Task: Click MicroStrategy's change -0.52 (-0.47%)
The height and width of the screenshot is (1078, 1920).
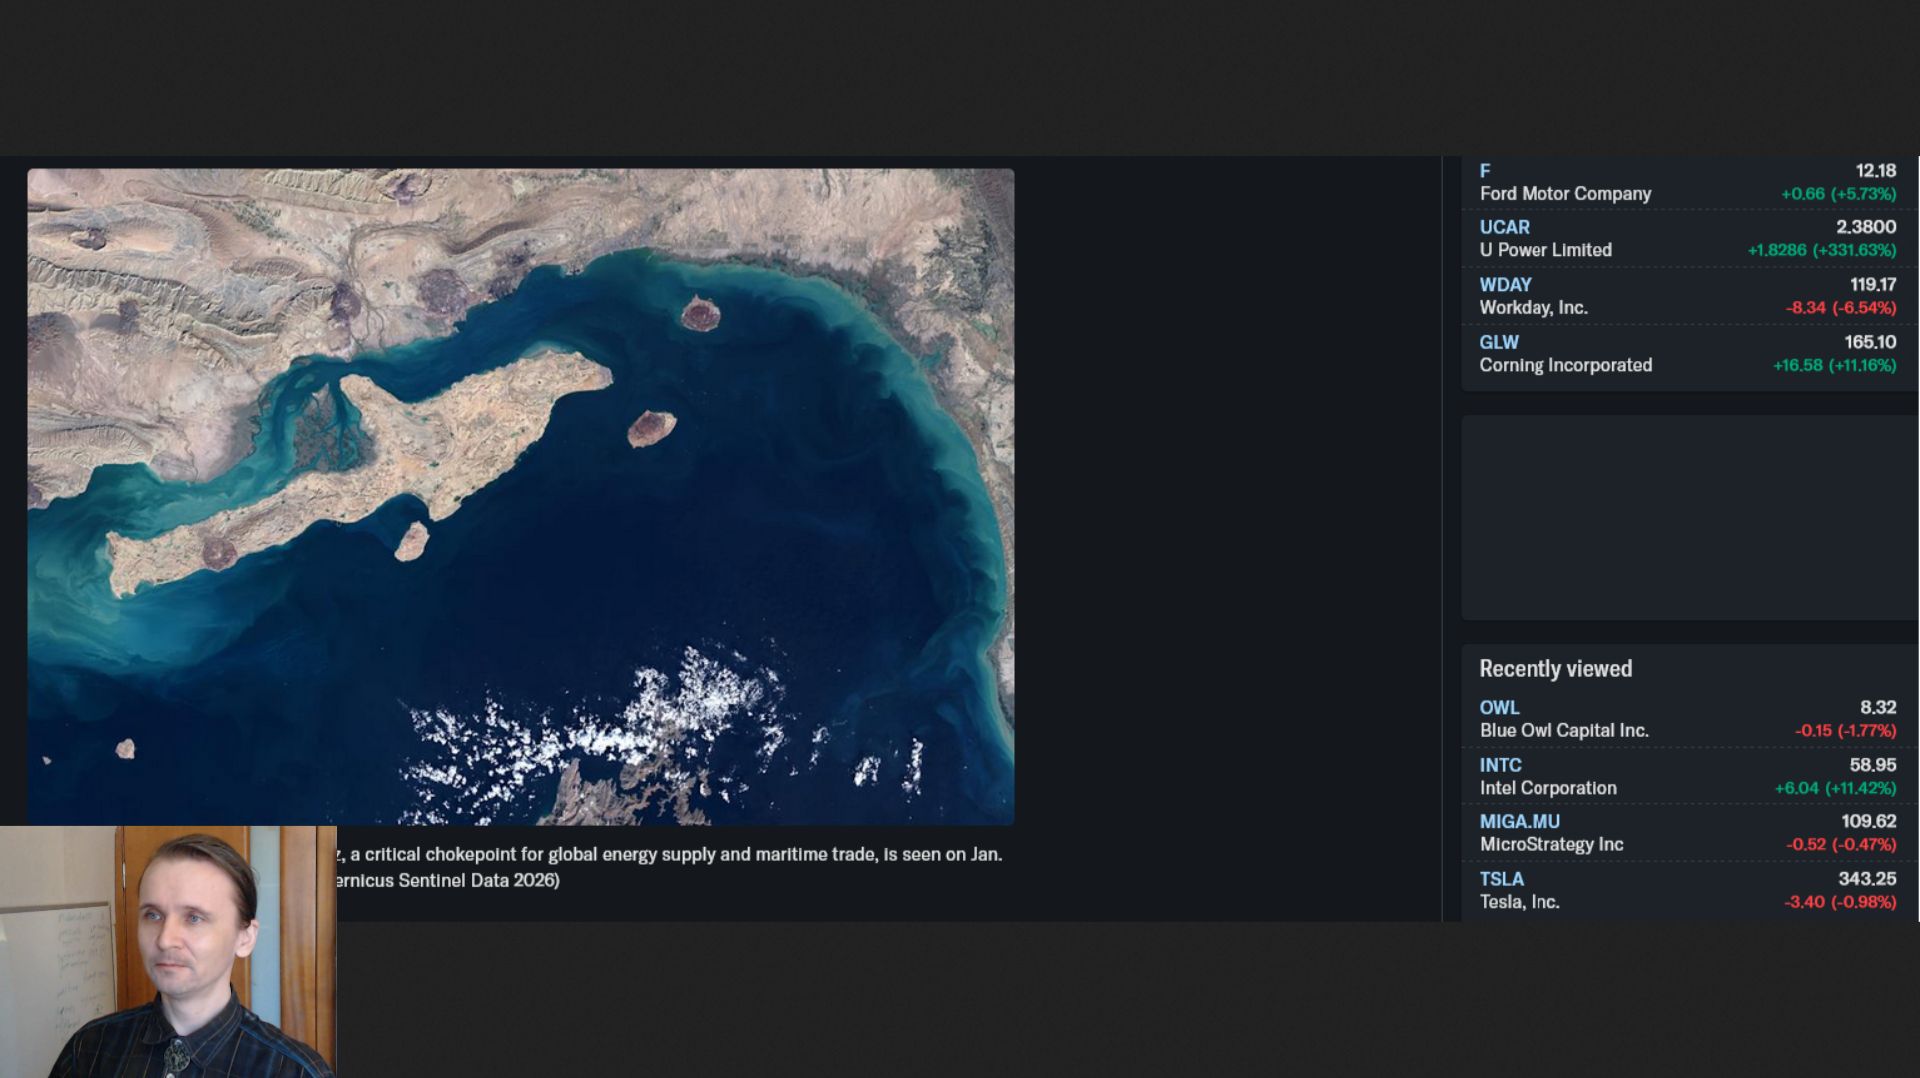Action: 1841,845
